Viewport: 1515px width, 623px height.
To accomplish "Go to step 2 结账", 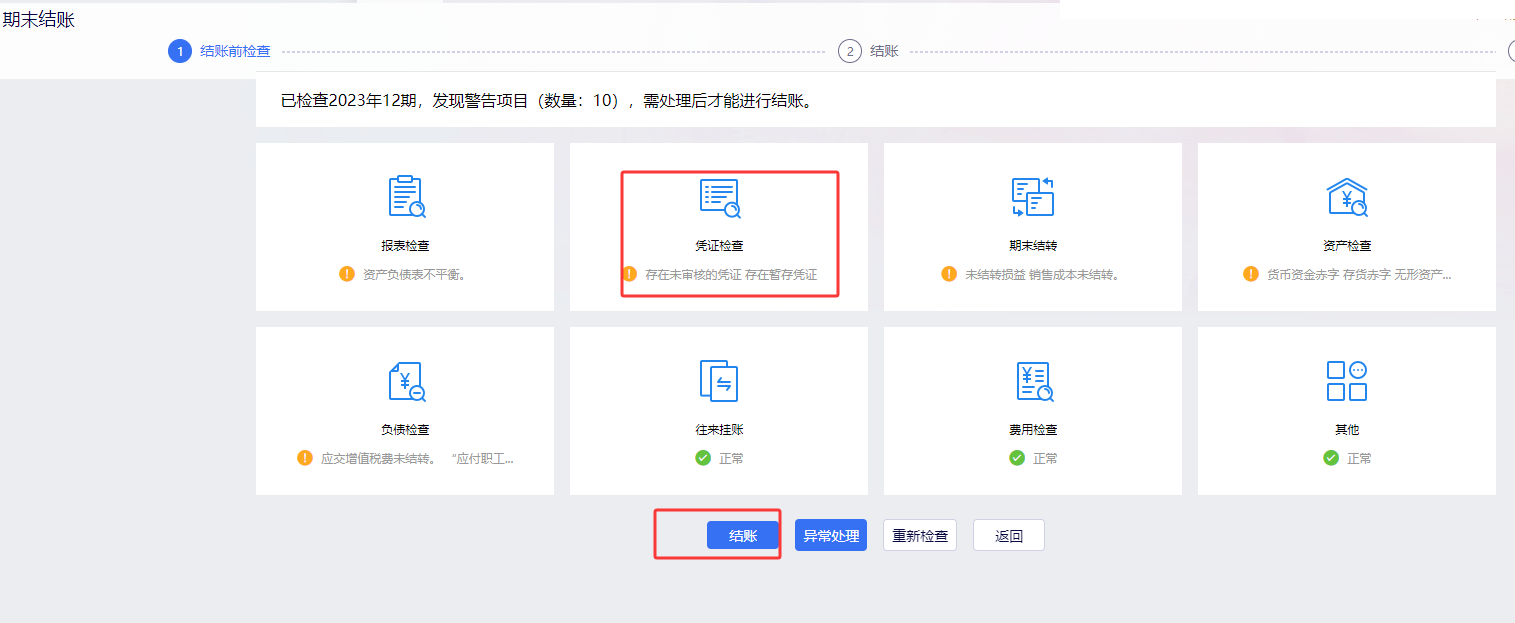I will coord(868,51).
